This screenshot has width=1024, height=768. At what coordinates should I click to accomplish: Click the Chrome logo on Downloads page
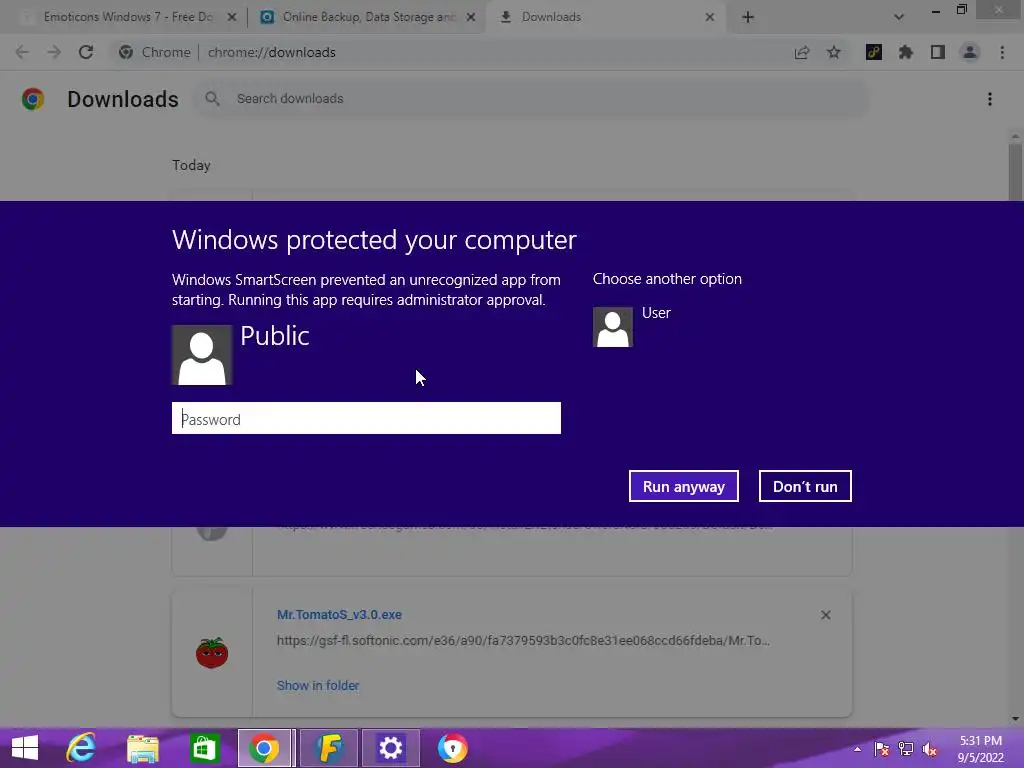coord(33,99)
